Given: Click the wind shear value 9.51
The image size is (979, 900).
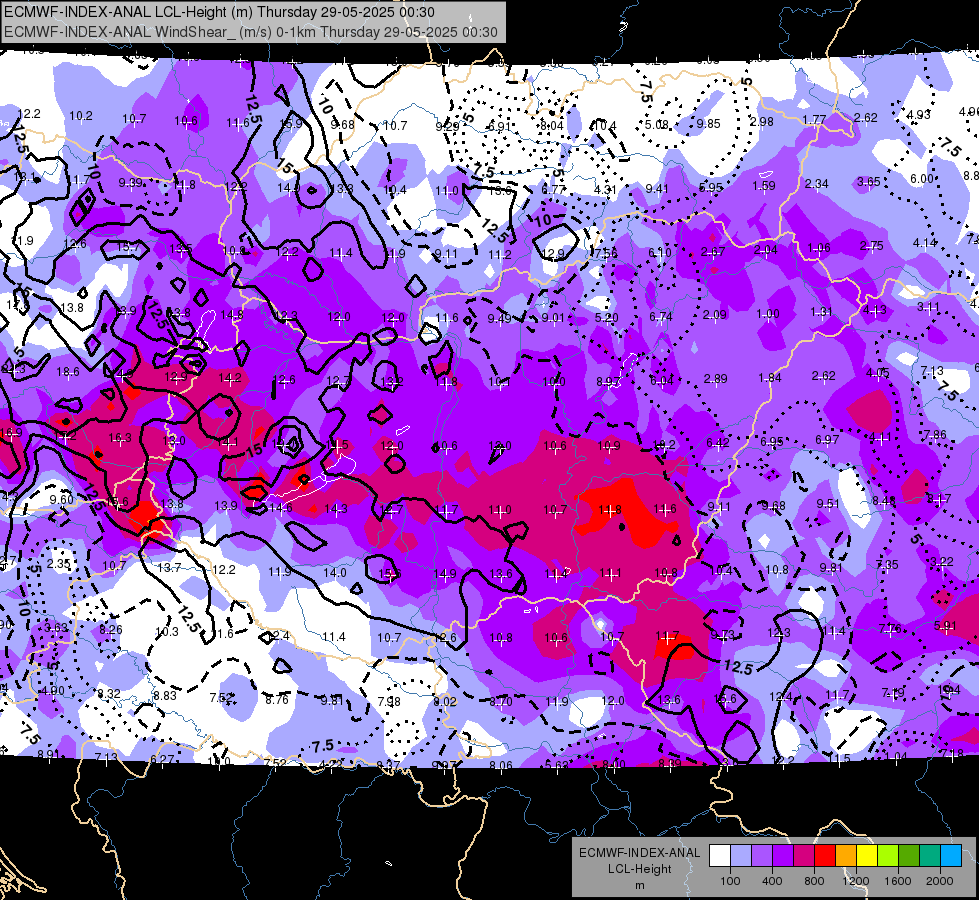Looking at the screenshot, I should point(829,503).
